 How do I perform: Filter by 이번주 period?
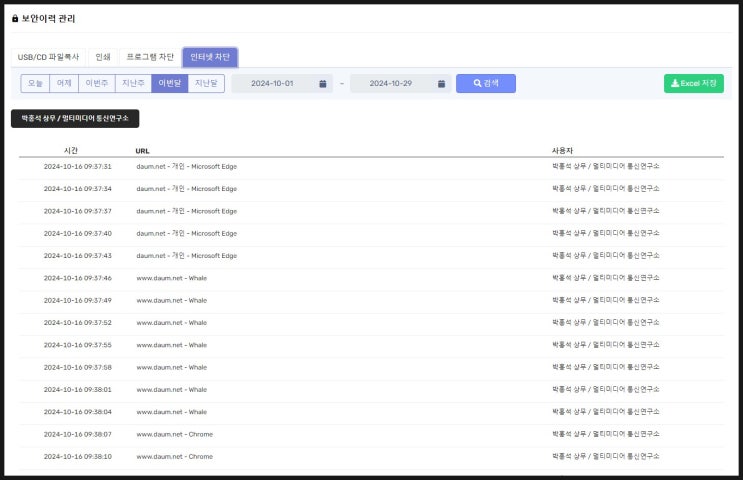click(97, 83)
